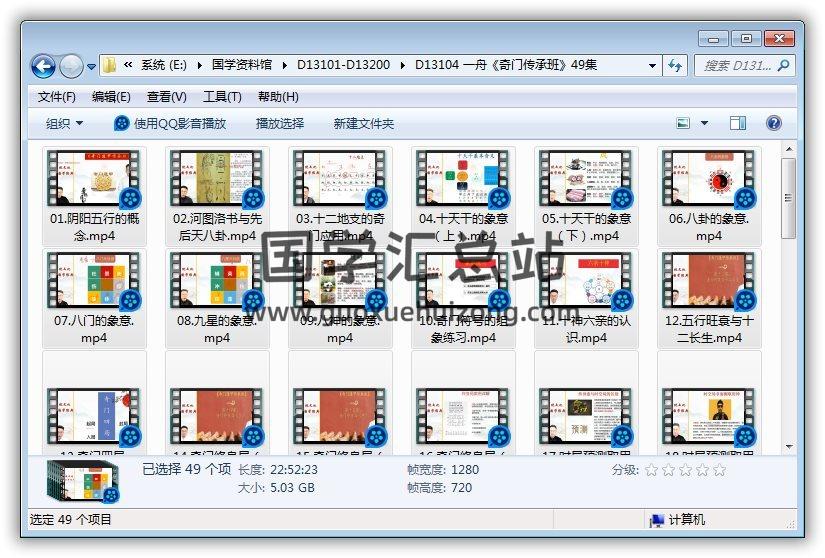825x558 pixels.
Task: Select video 11.十神六亲的认识.mp4
Action: (586, 298)
